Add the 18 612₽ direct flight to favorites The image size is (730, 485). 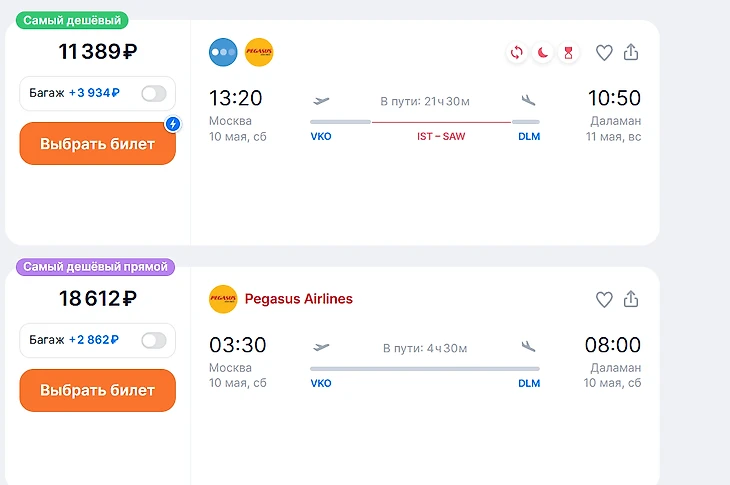(604, 299)
